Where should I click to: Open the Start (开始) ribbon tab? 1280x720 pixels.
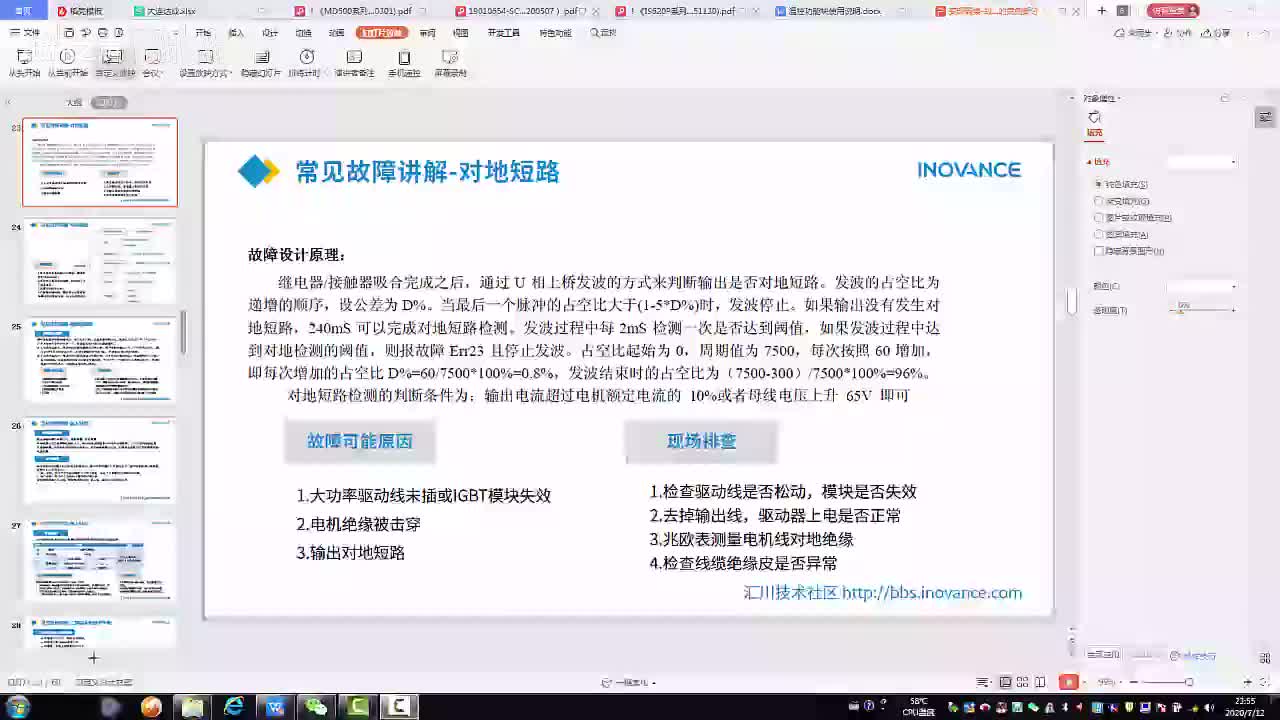click(x=203, y=33)
